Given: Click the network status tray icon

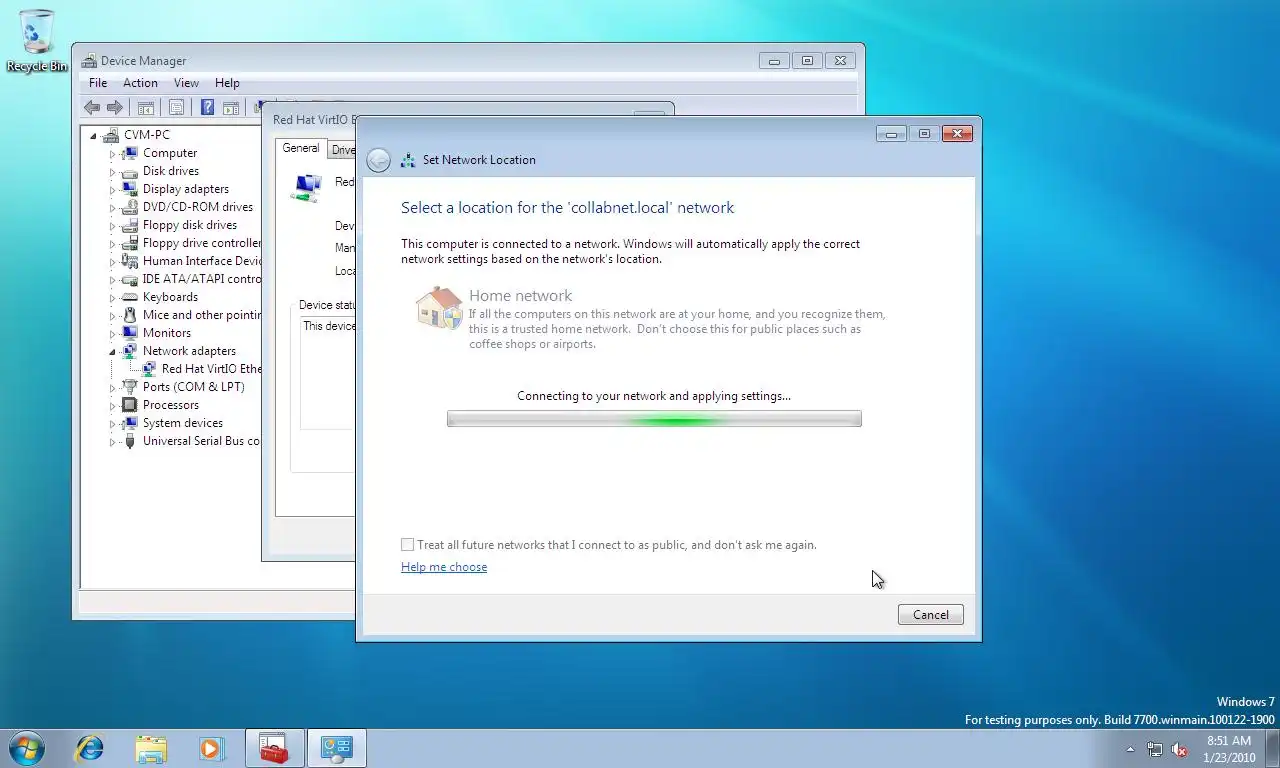Looking at the screenshot, I should tap(1155, 749).
